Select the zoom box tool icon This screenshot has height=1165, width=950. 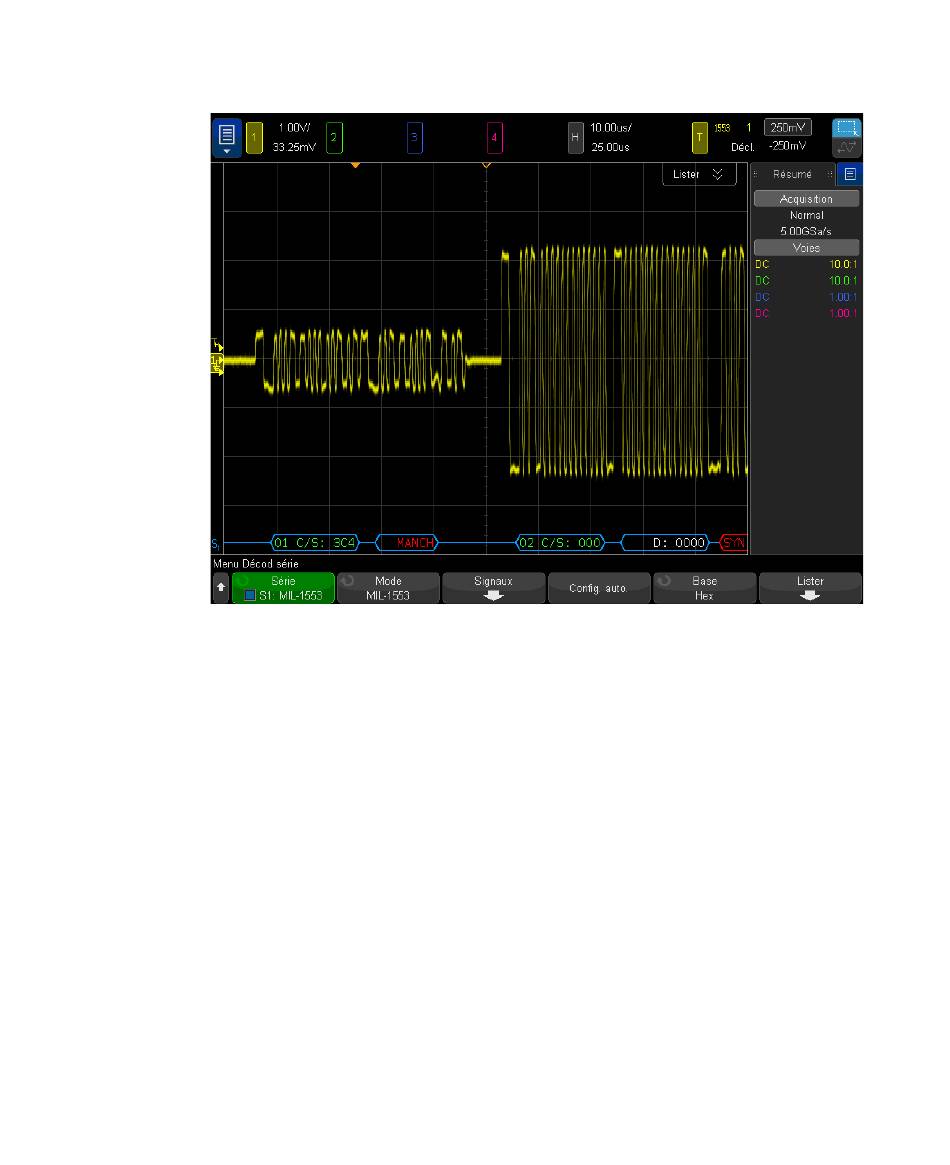tap(846, 127)
